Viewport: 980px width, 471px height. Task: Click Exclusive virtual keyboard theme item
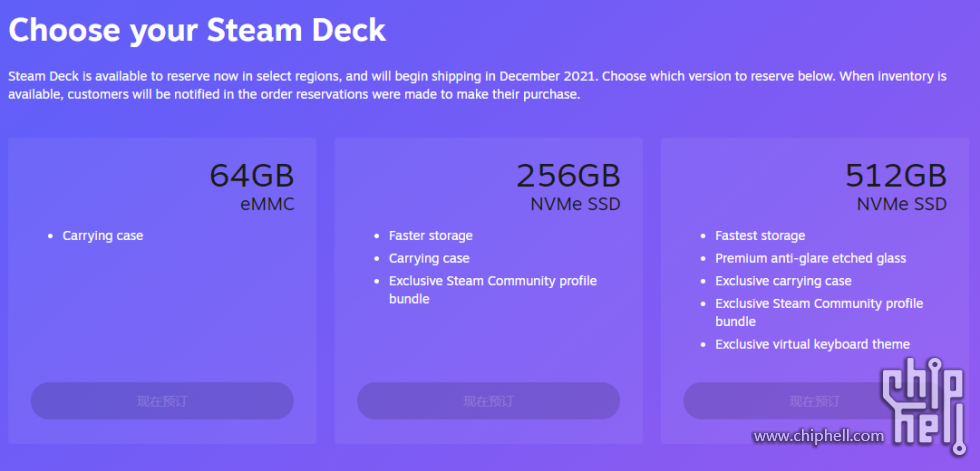(x=812, y=344)
